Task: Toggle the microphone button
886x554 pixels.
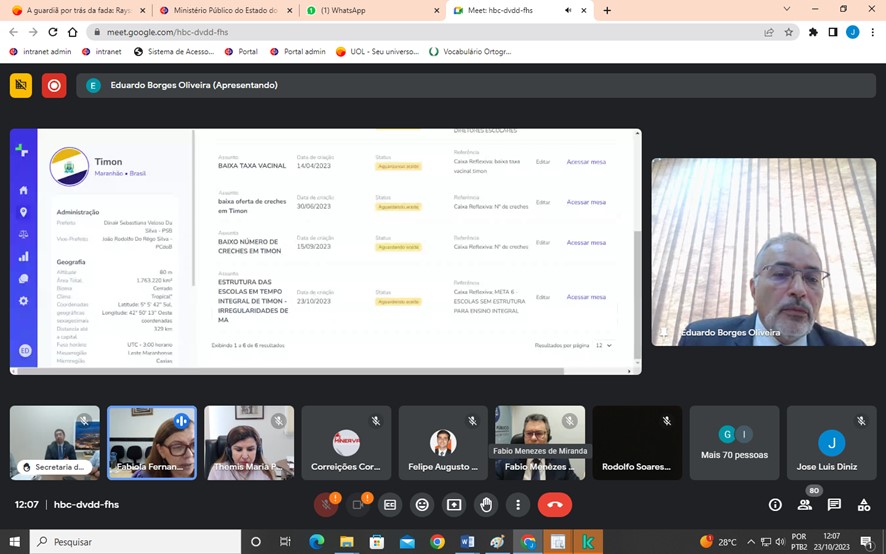Action: tap(325, 505)
